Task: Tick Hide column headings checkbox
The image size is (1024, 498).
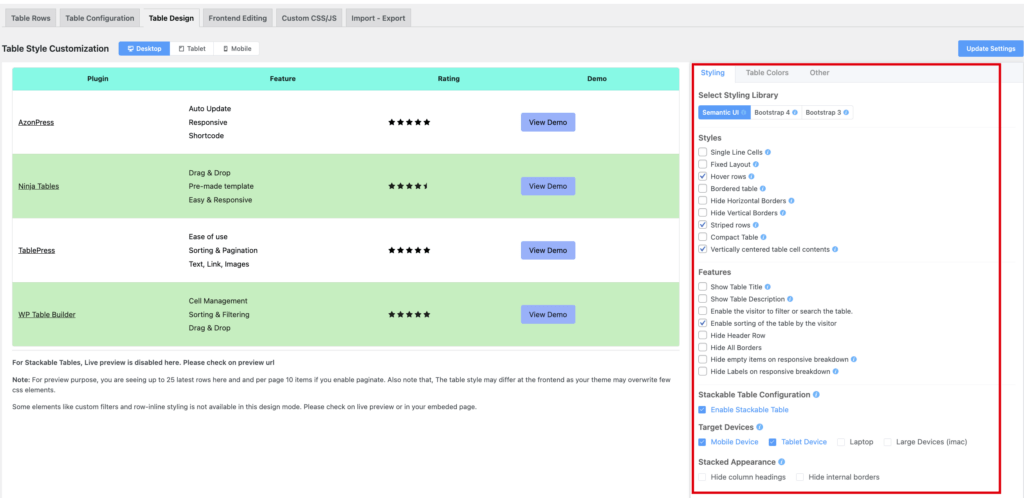Action: [x=703, y=477]
